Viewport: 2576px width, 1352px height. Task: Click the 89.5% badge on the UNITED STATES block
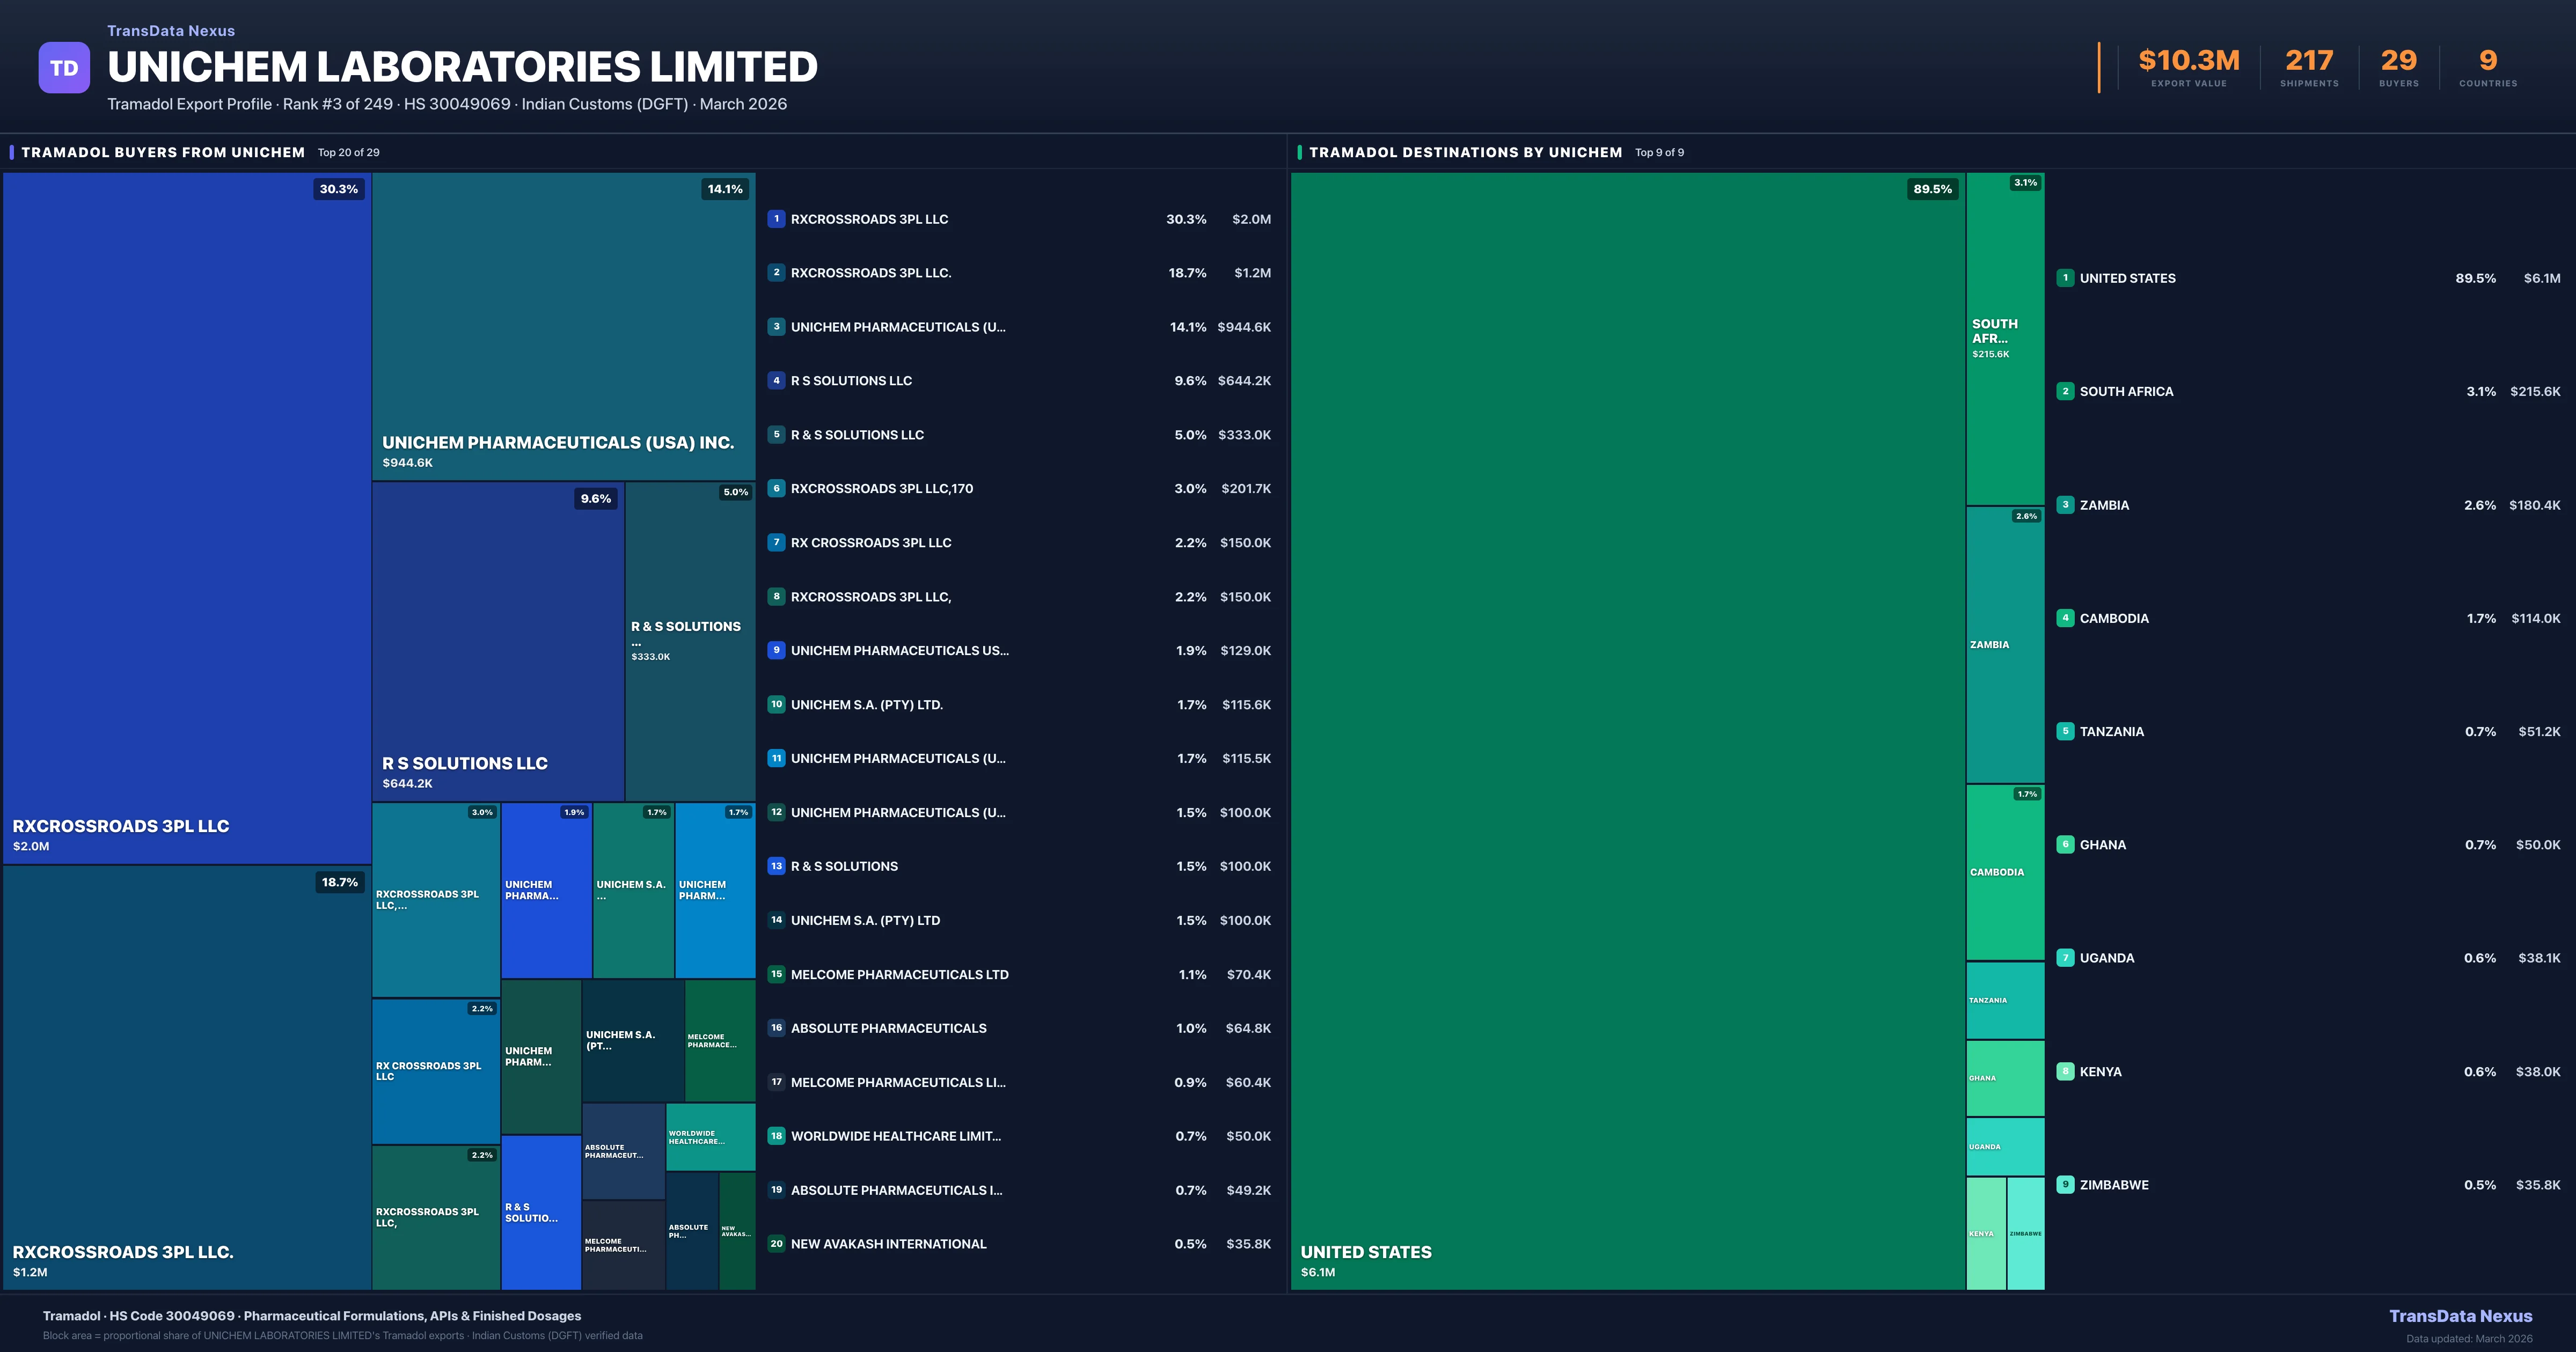[x=1933, y=188]
